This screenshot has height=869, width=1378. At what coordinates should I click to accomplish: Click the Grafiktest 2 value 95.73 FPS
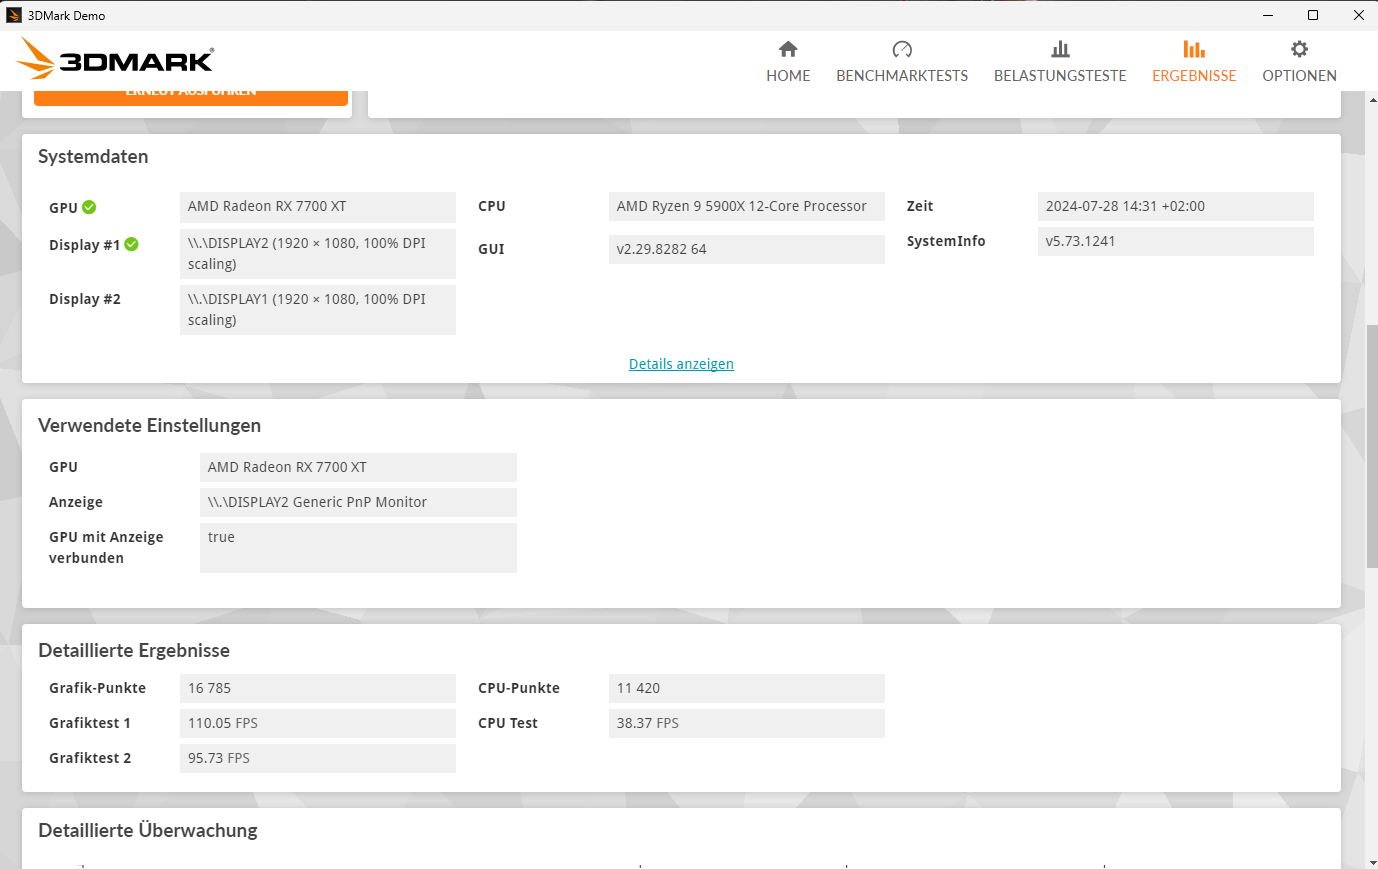(318, 758)
